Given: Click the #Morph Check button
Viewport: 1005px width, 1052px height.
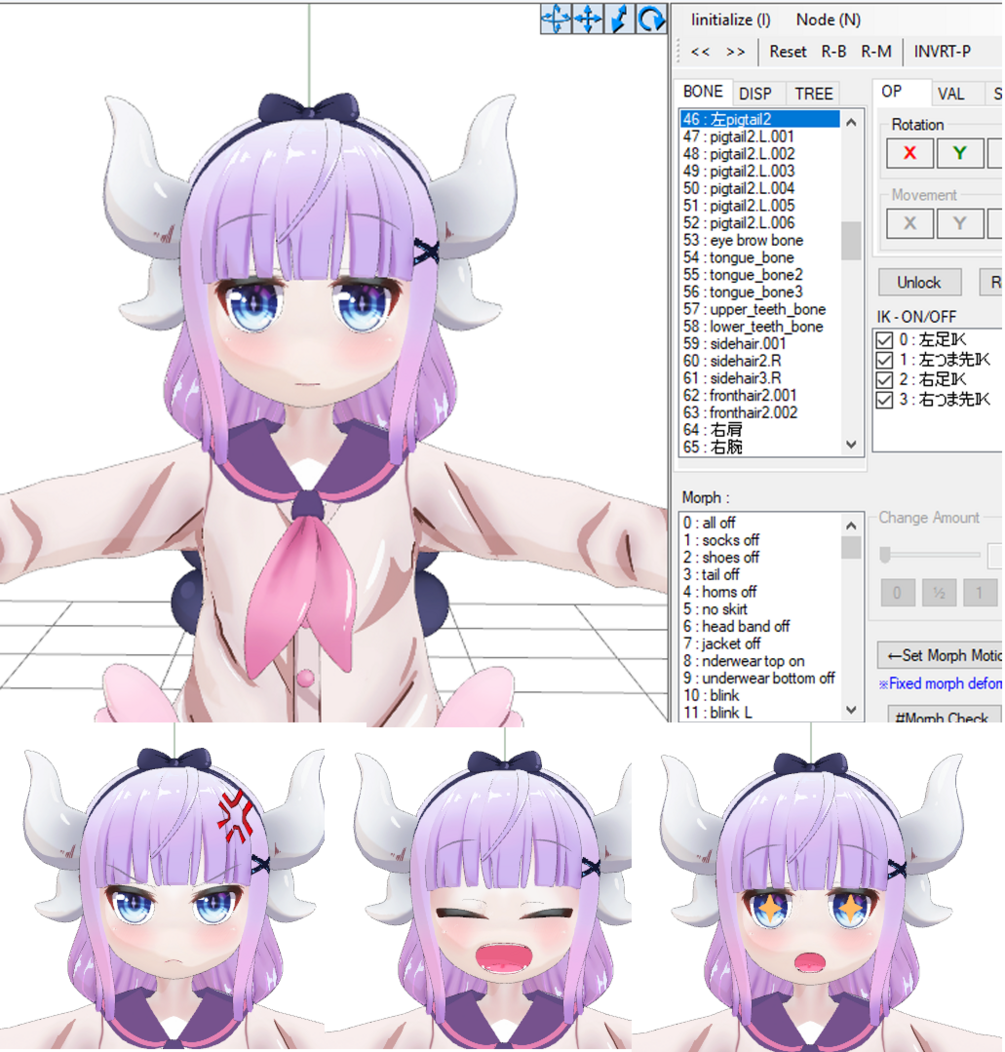Looking at the screenshot, I should pos(944,715).
